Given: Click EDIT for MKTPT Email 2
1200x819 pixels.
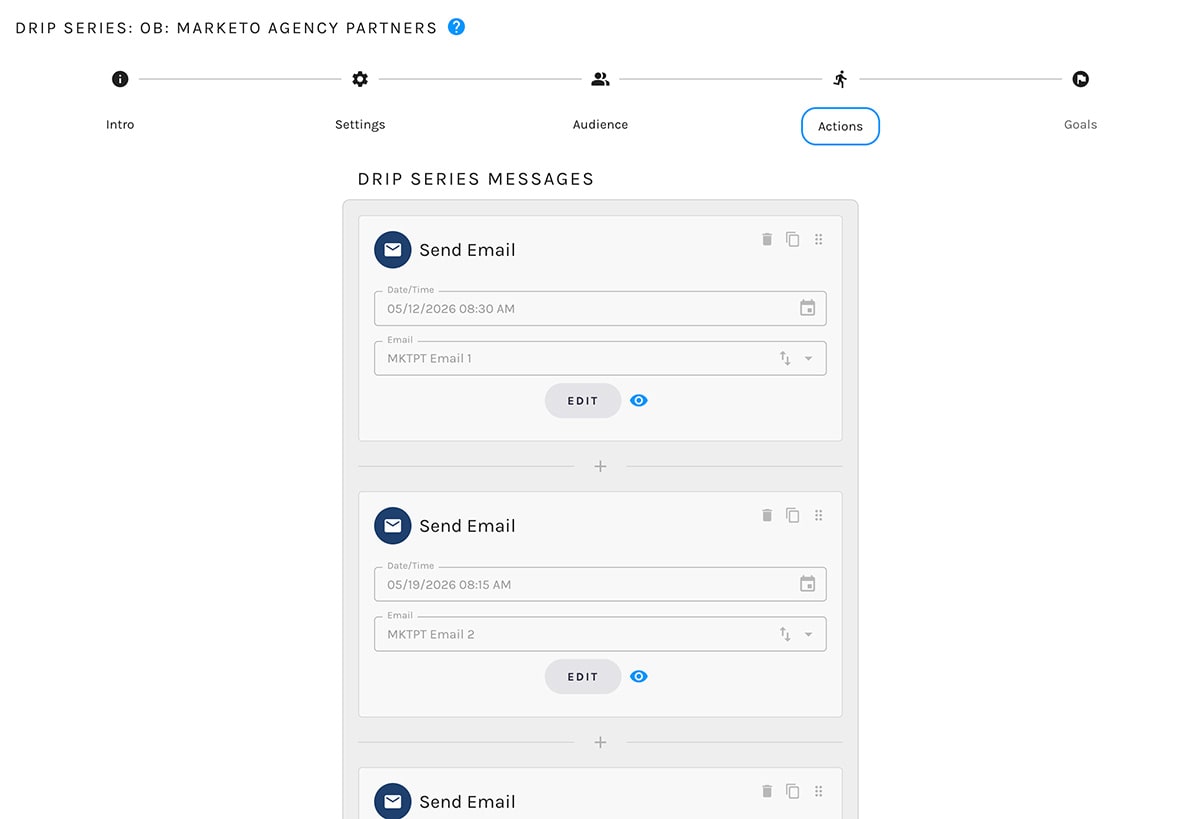Looking at the screenshot, I should [x=583, y=677].
